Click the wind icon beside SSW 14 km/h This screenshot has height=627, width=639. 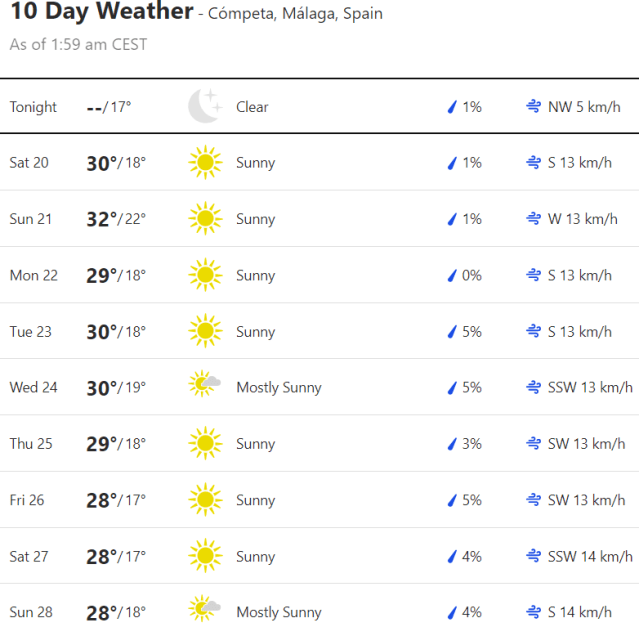[x=534, y=556]
